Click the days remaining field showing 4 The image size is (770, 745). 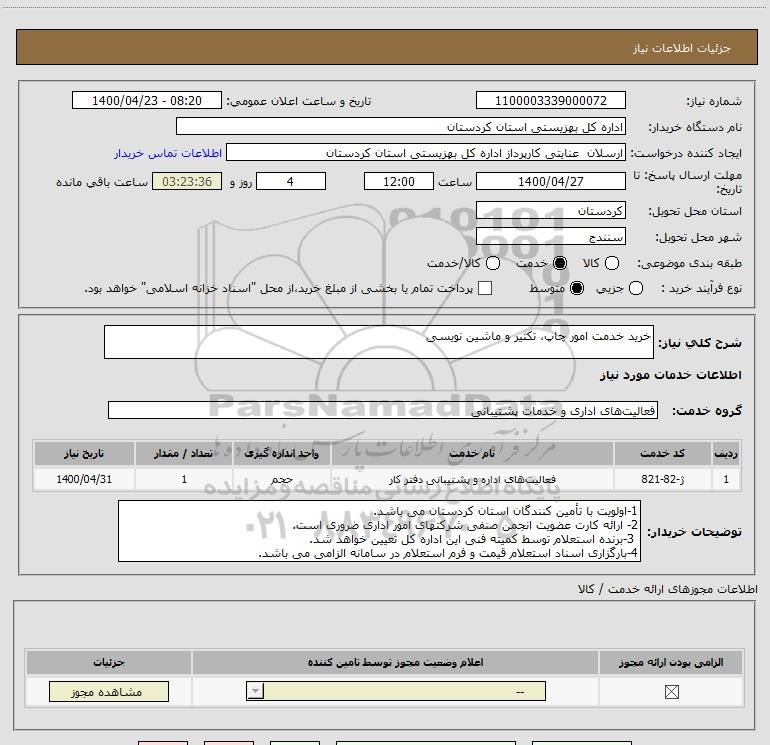click(x=291, y=181)
